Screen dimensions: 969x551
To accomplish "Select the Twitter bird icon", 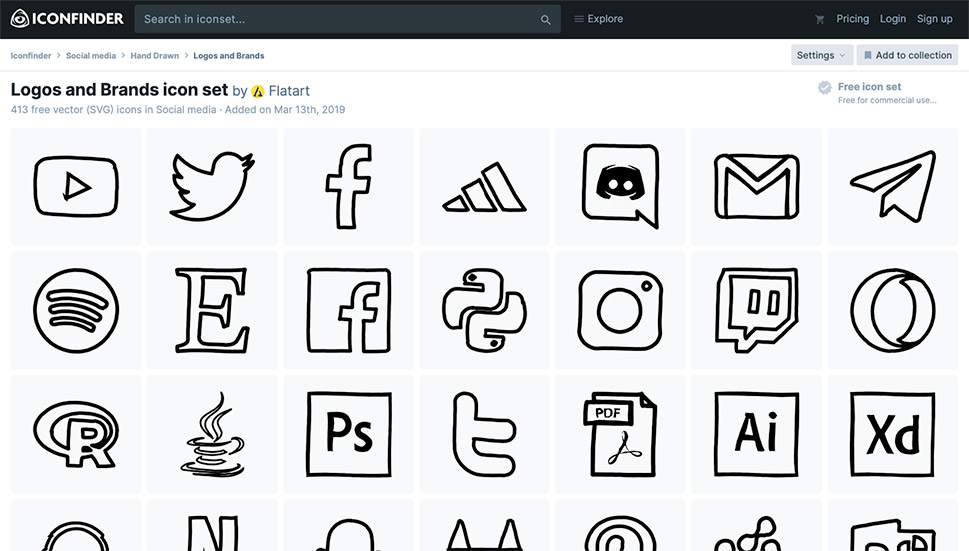I will click(212, 187).
